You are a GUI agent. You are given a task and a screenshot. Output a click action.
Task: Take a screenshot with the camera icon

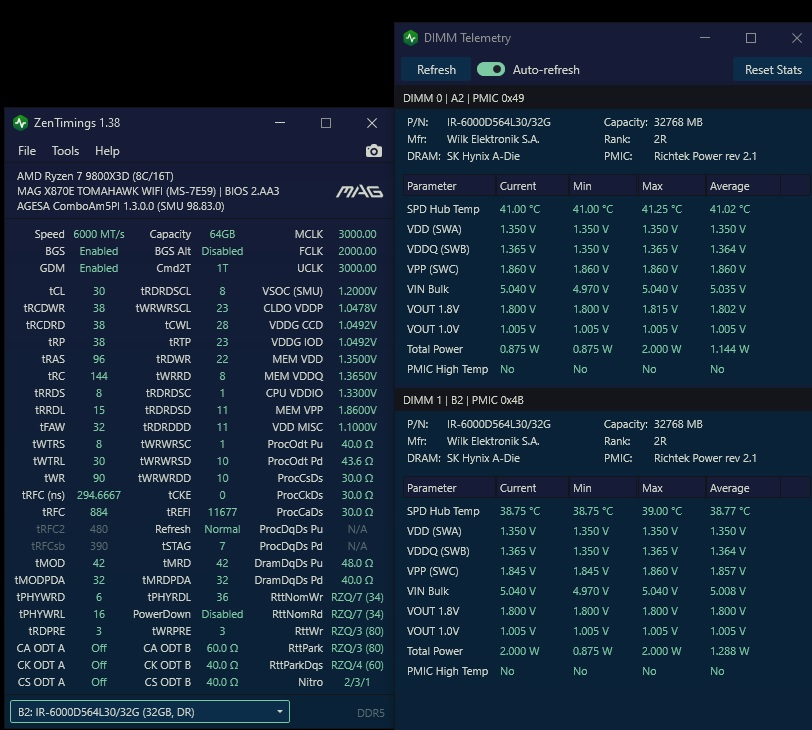373,151
